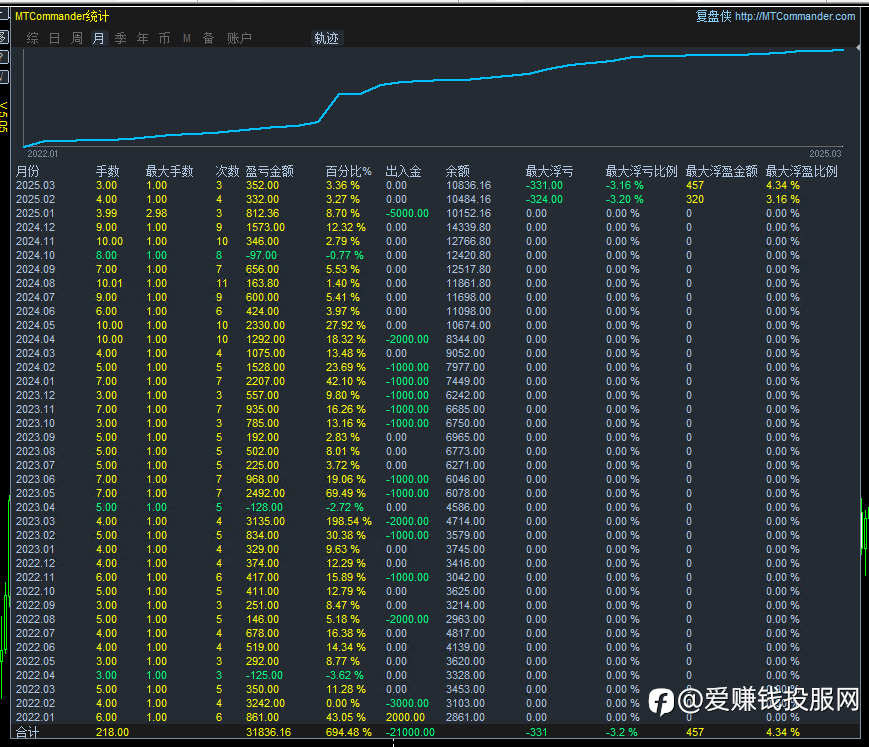Click the small arrow marker at the chart's right edge
The width and height of the screenshot is (869, 747).
click(x=857, y=46)
